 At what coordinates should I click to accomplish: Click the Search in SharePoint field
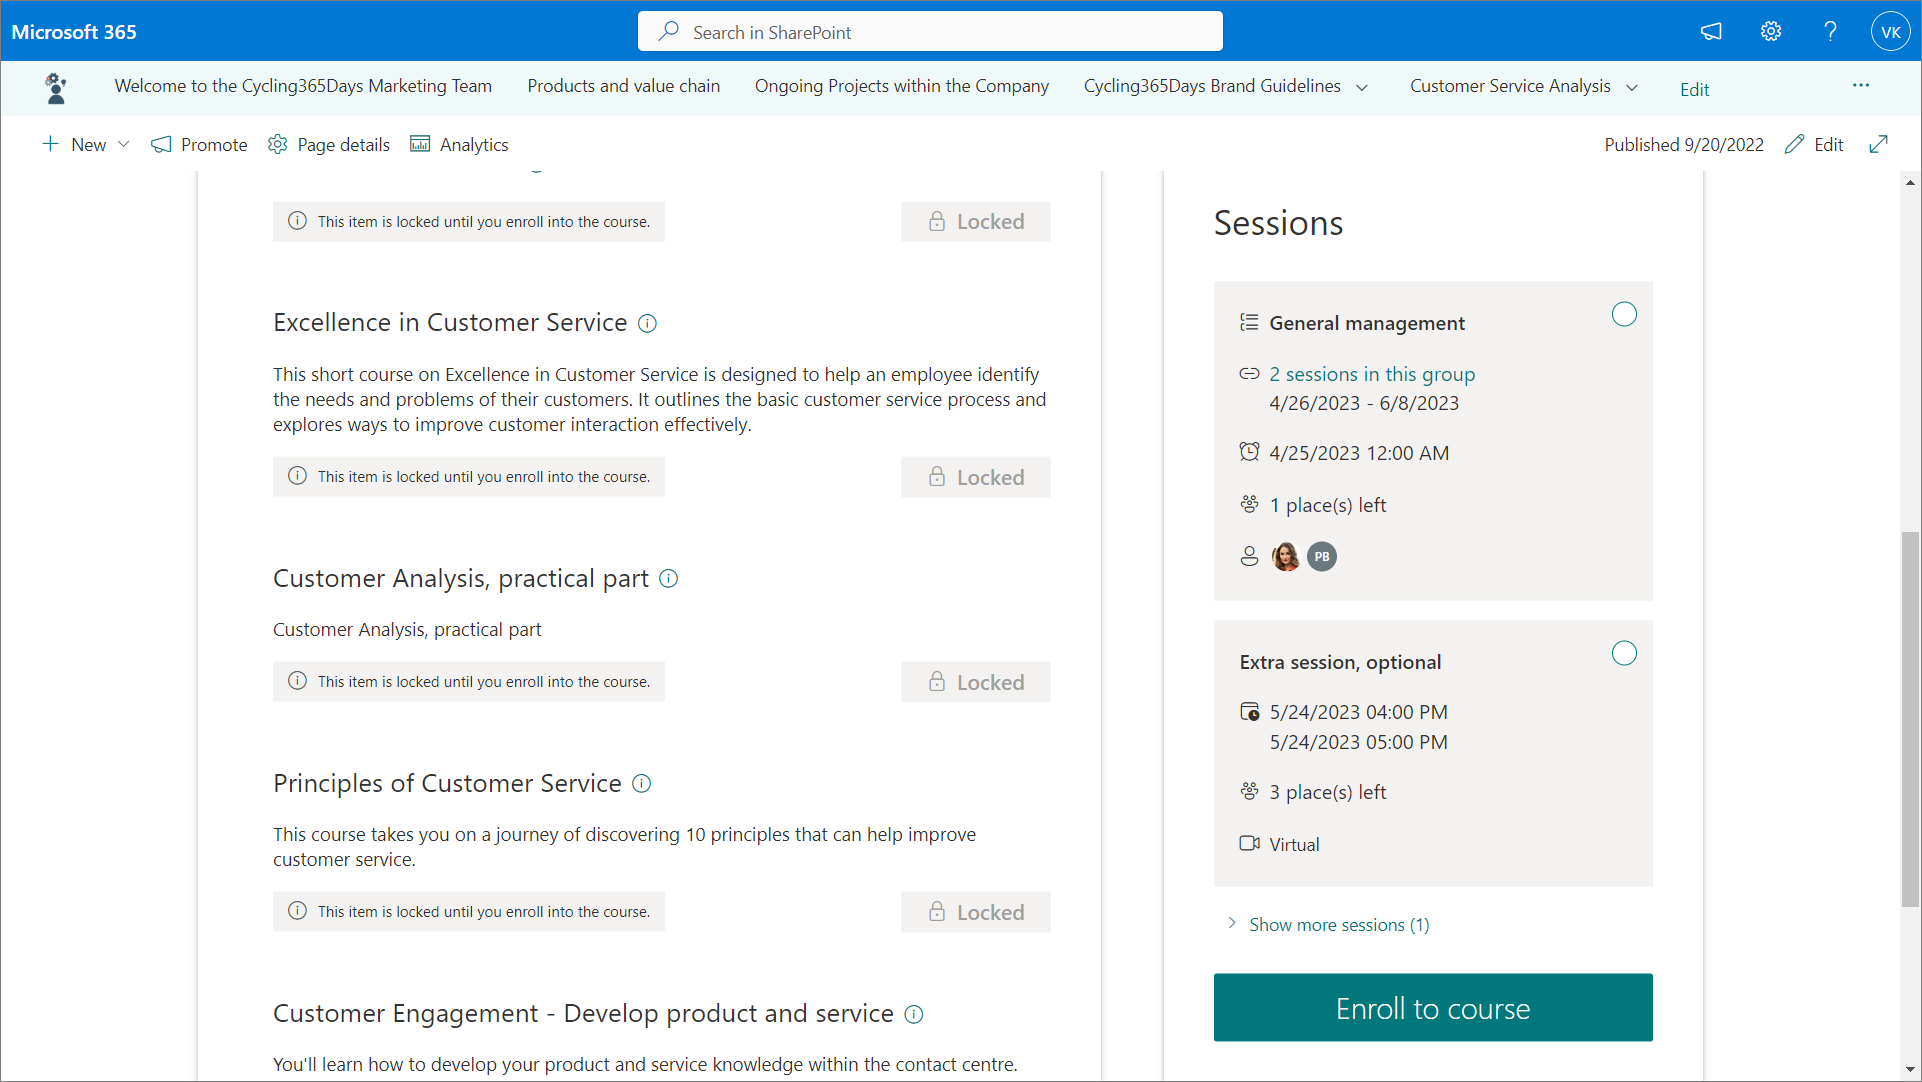click(930, 32)
